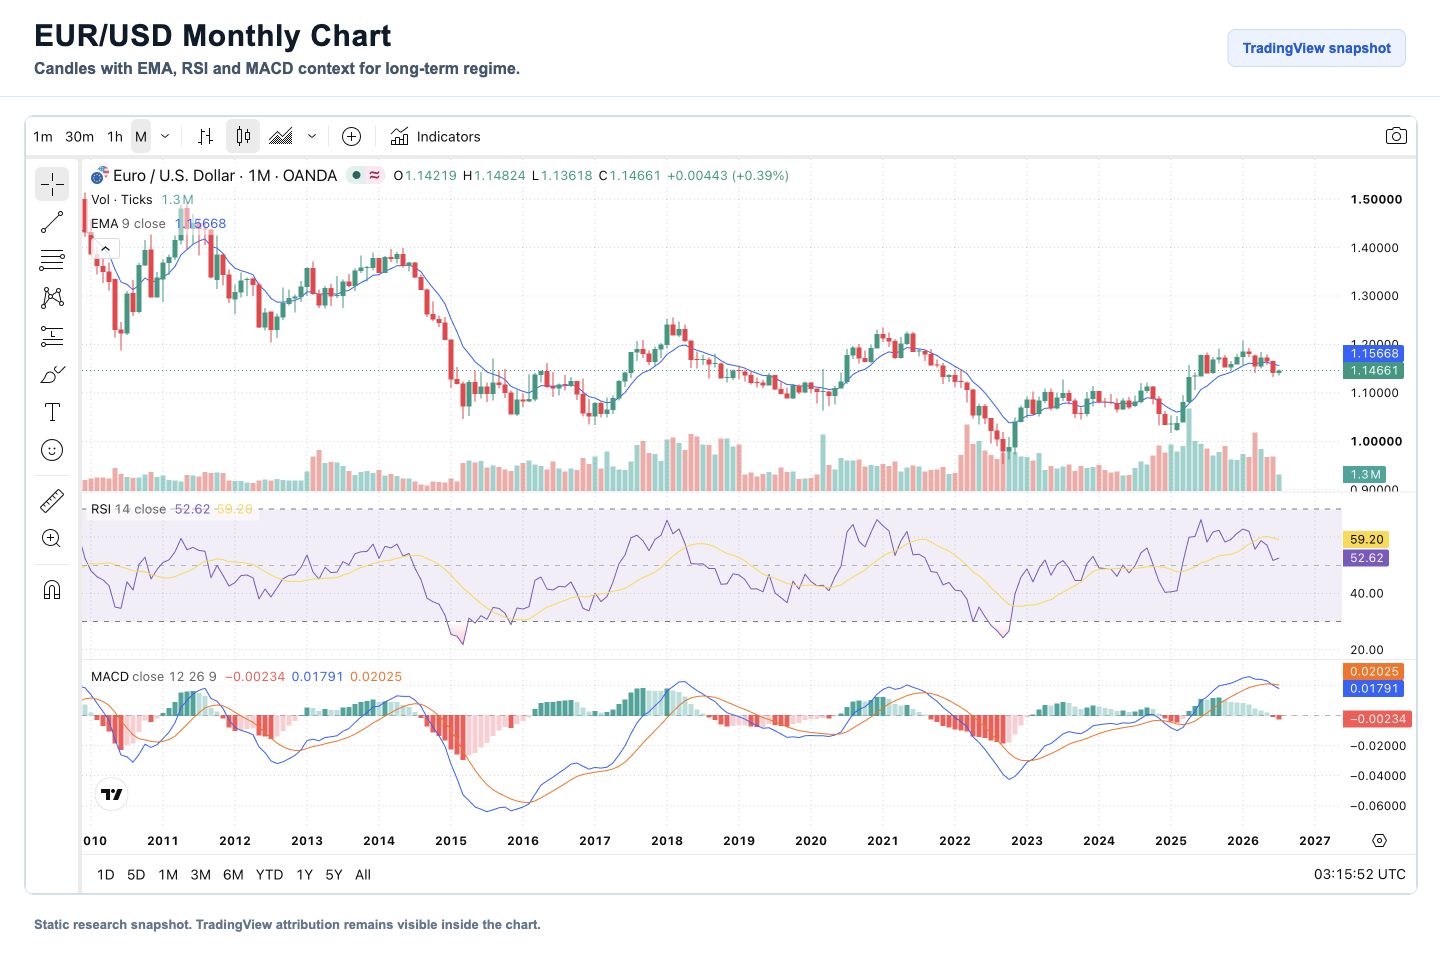Open the Indicators dialog

click(435, 136)
